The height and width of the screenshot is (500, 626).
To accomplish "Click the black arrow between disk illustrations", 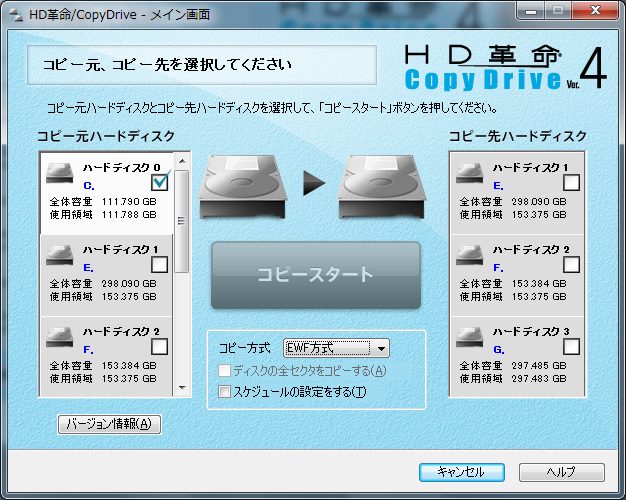I will [314, 183].
